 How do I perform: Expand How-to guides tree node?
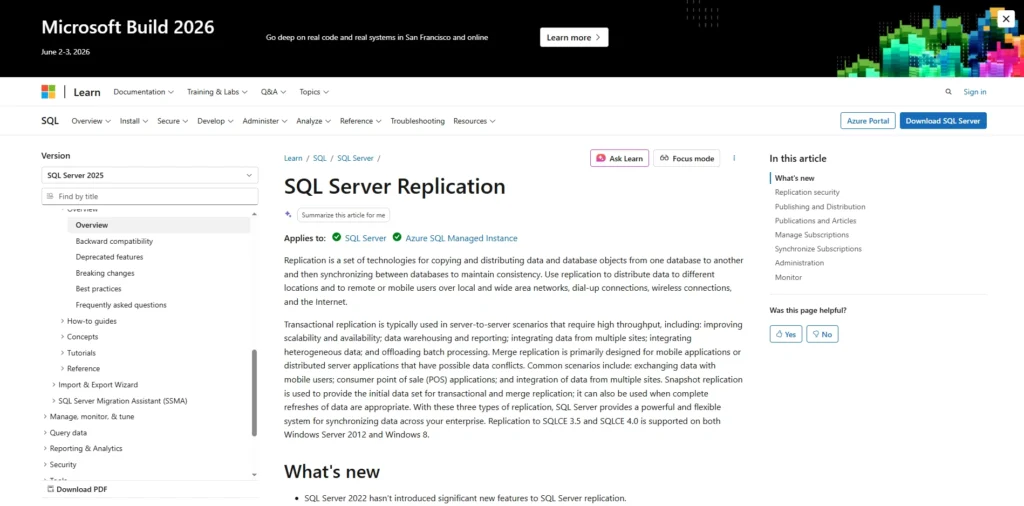[91, 321]
